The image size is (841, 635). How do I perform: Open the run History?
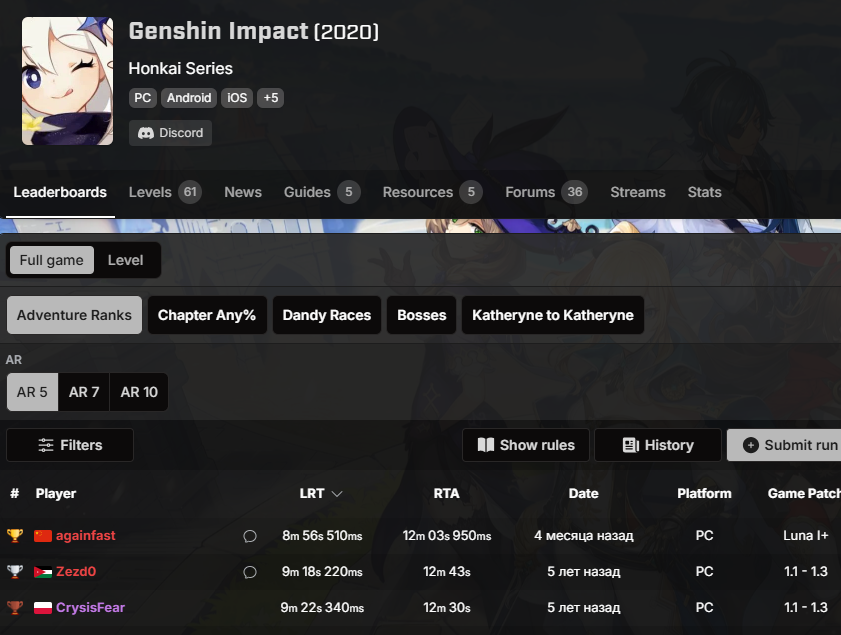658,445
